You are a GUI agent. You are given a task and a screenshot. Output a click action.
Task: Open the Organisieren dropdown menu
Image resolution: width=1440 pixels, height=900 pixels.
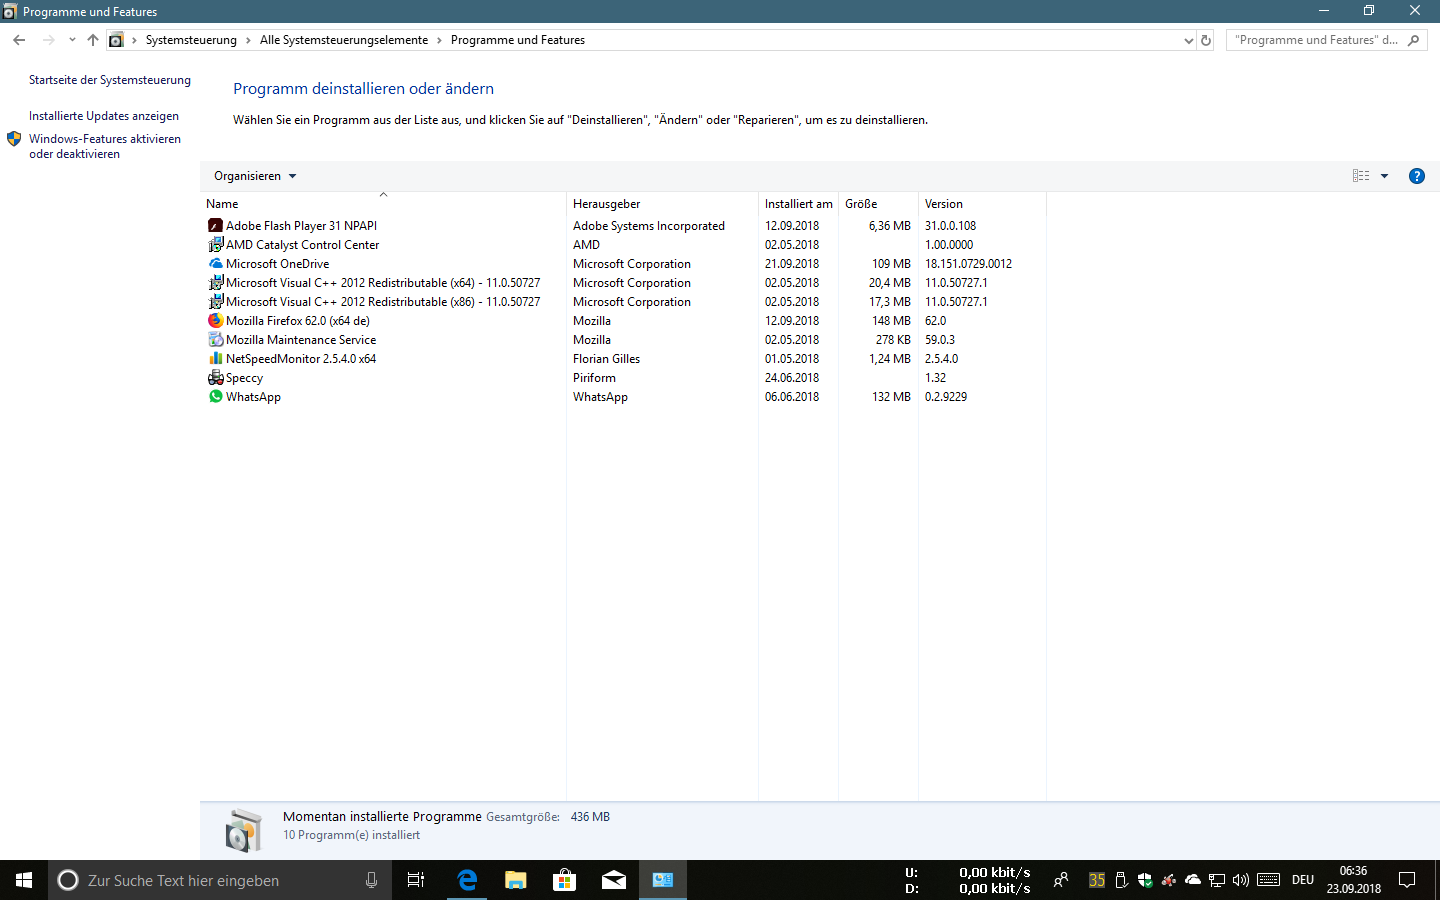[255, 176]
